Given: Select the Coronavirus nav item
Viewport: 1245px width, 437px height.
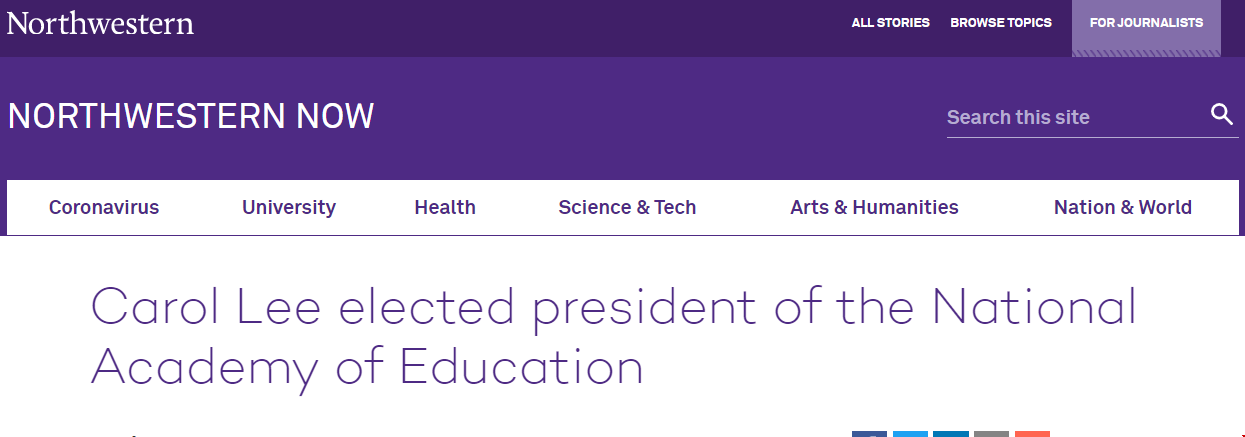Looking at the screenshot, I should pyautogui.click(x=104, y=207).
